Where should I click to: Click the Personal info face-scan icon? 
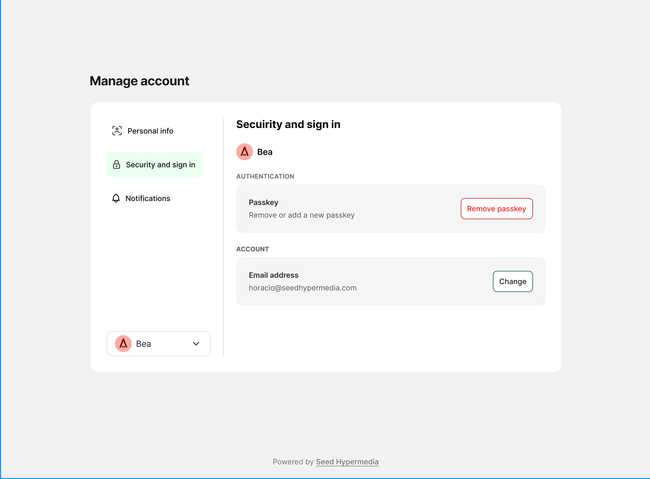click(x=117, y=131)
